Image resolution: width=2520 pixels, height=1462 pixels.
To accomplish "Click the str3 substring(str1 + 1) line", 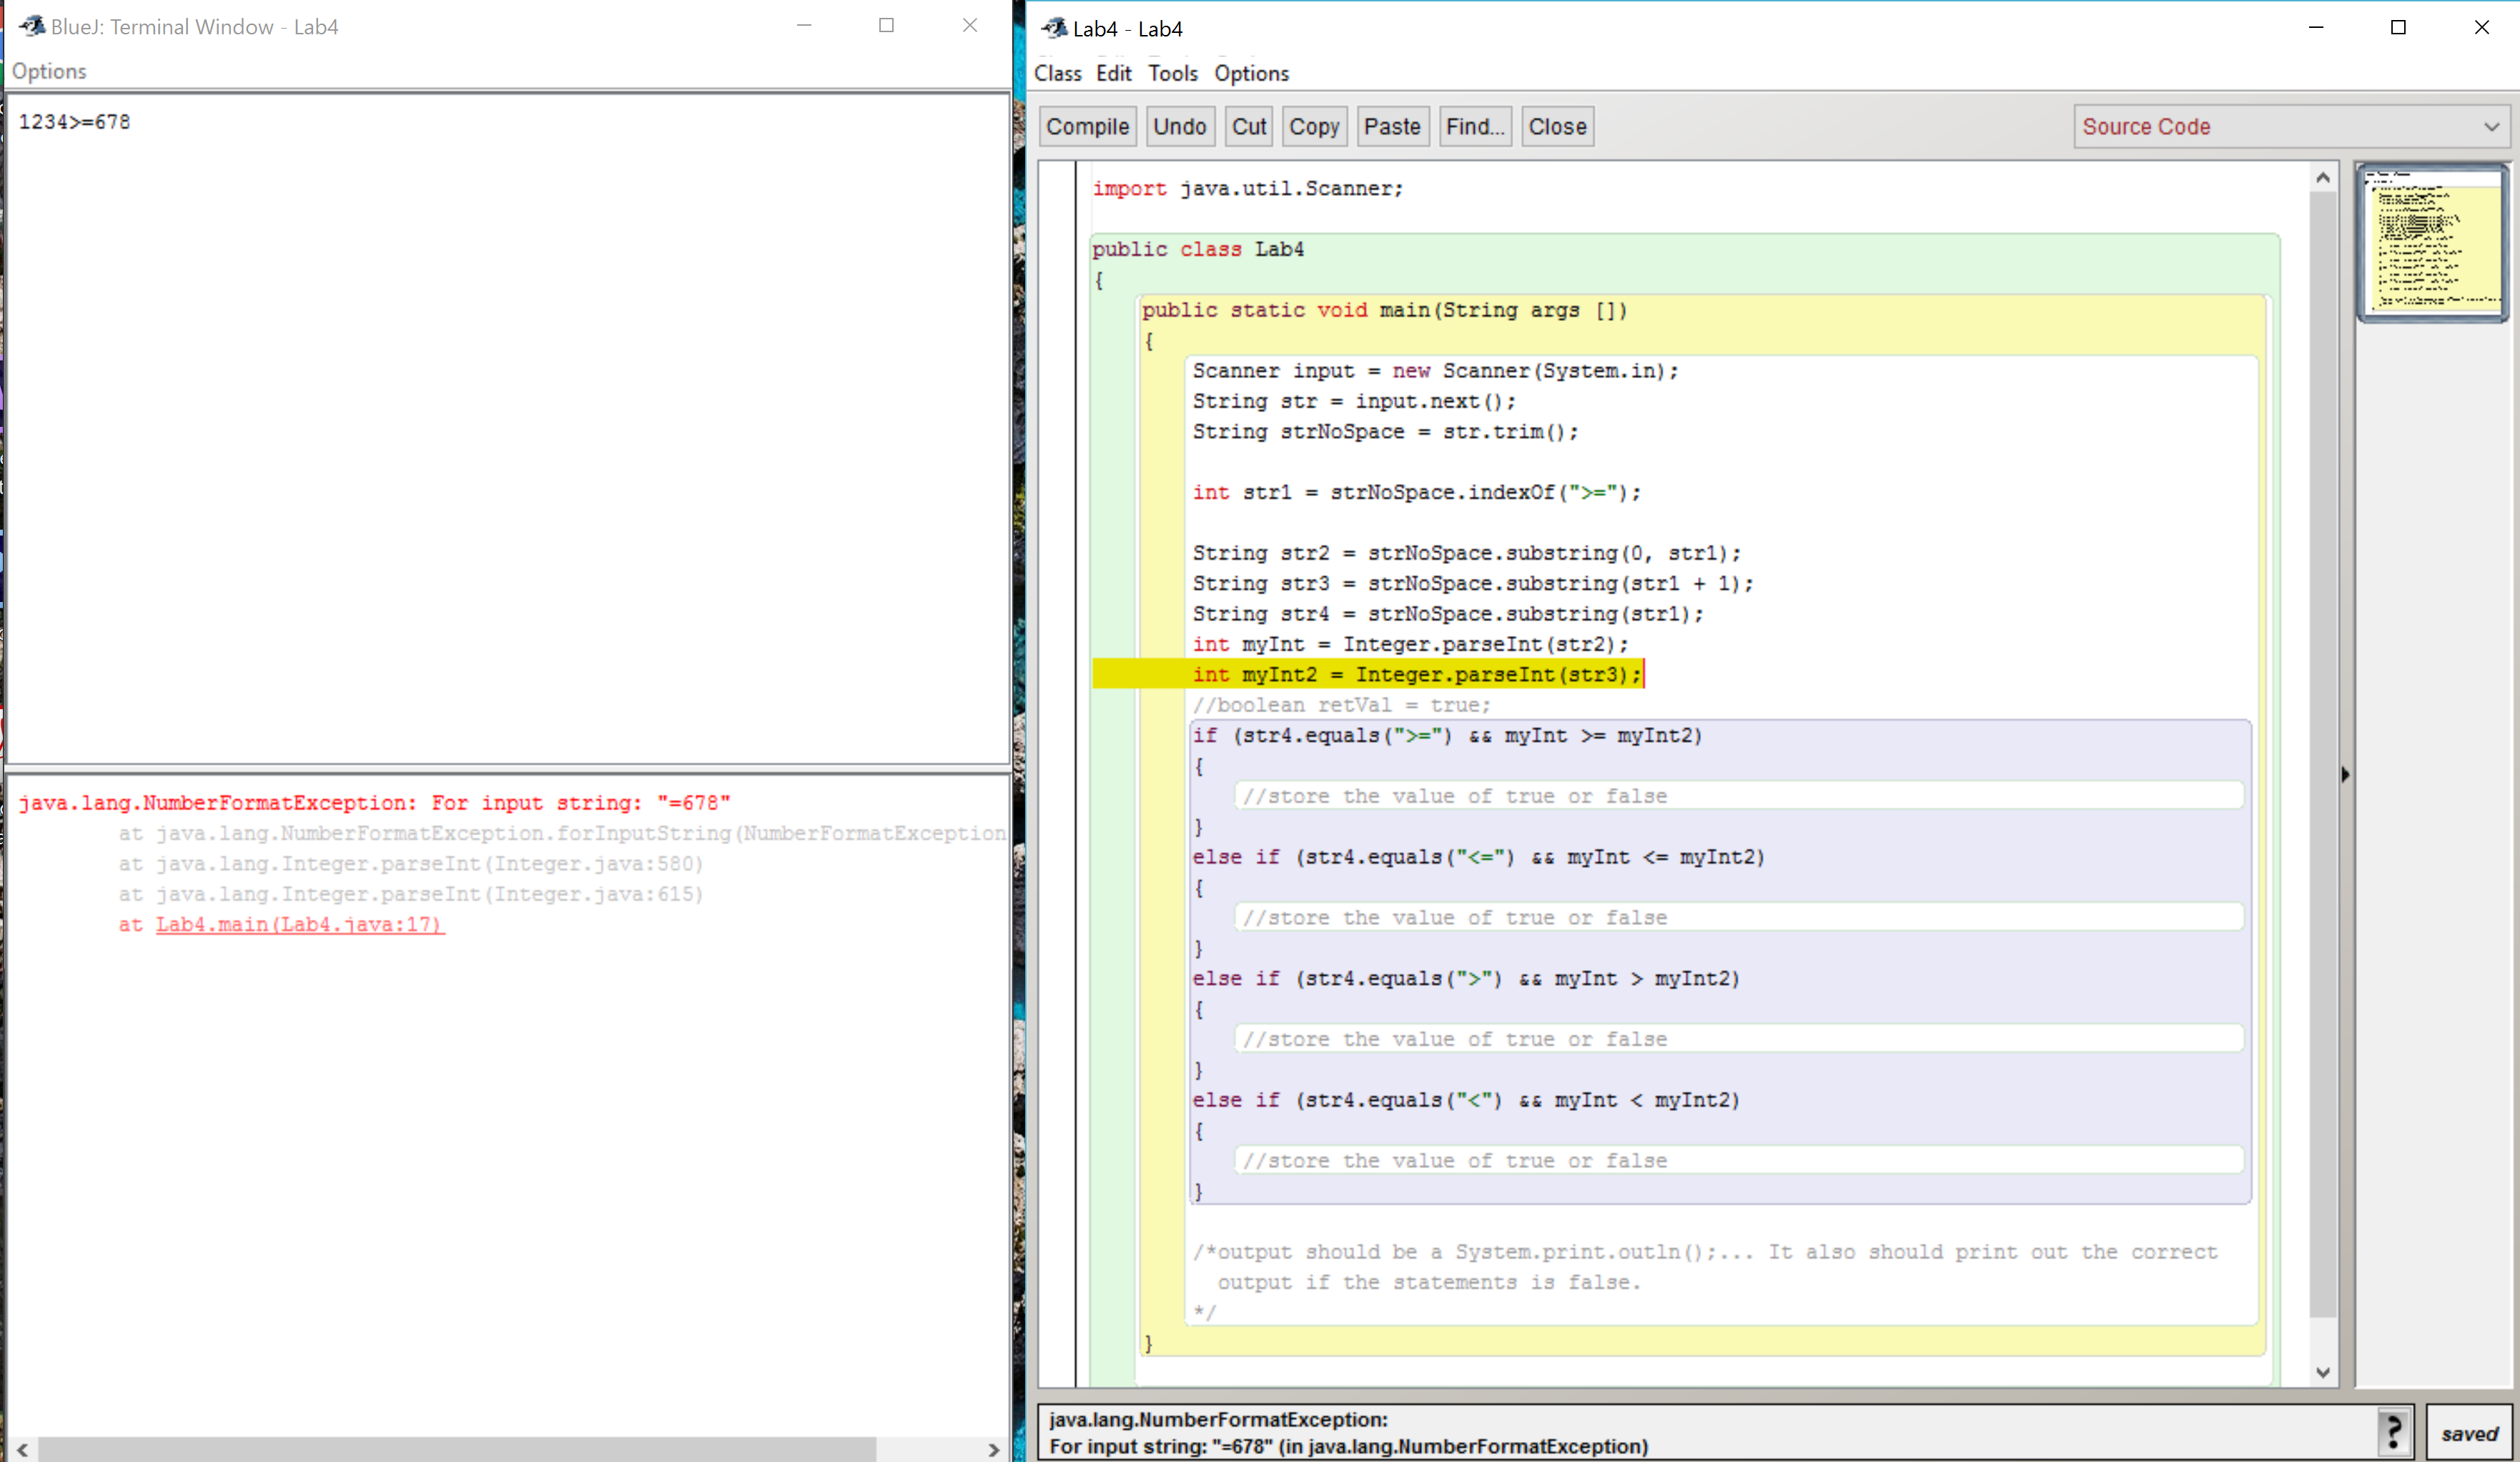I will [1472, 584].
